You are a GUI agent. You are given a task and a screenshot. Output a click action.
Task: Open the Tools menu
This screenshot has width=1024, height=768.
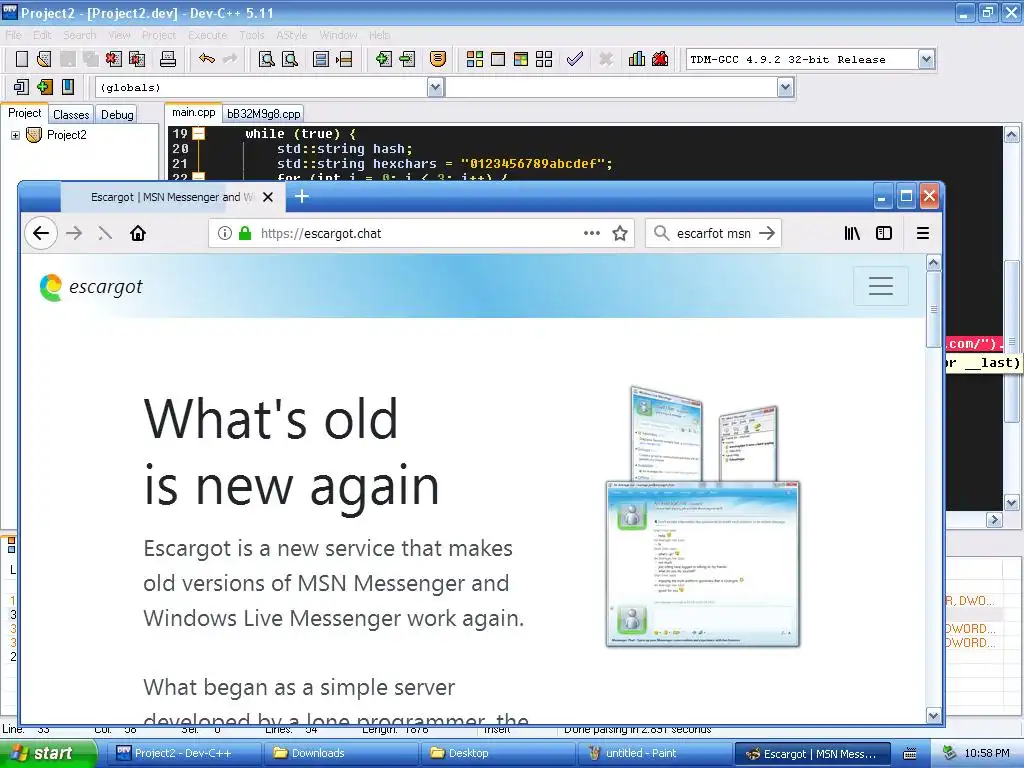[x=251, y=35]
